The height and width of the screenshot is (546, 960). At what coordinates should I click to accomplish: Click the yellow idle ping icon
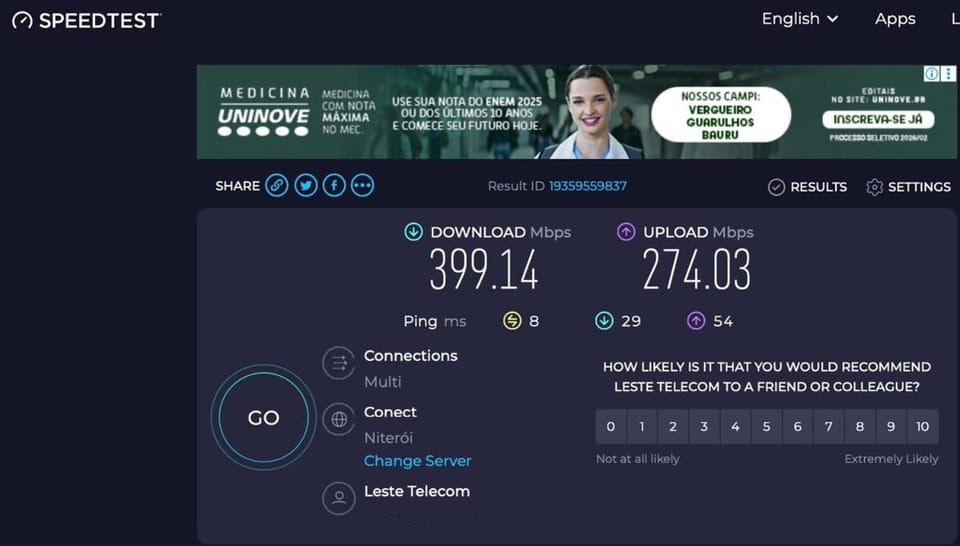coord(512,321)
